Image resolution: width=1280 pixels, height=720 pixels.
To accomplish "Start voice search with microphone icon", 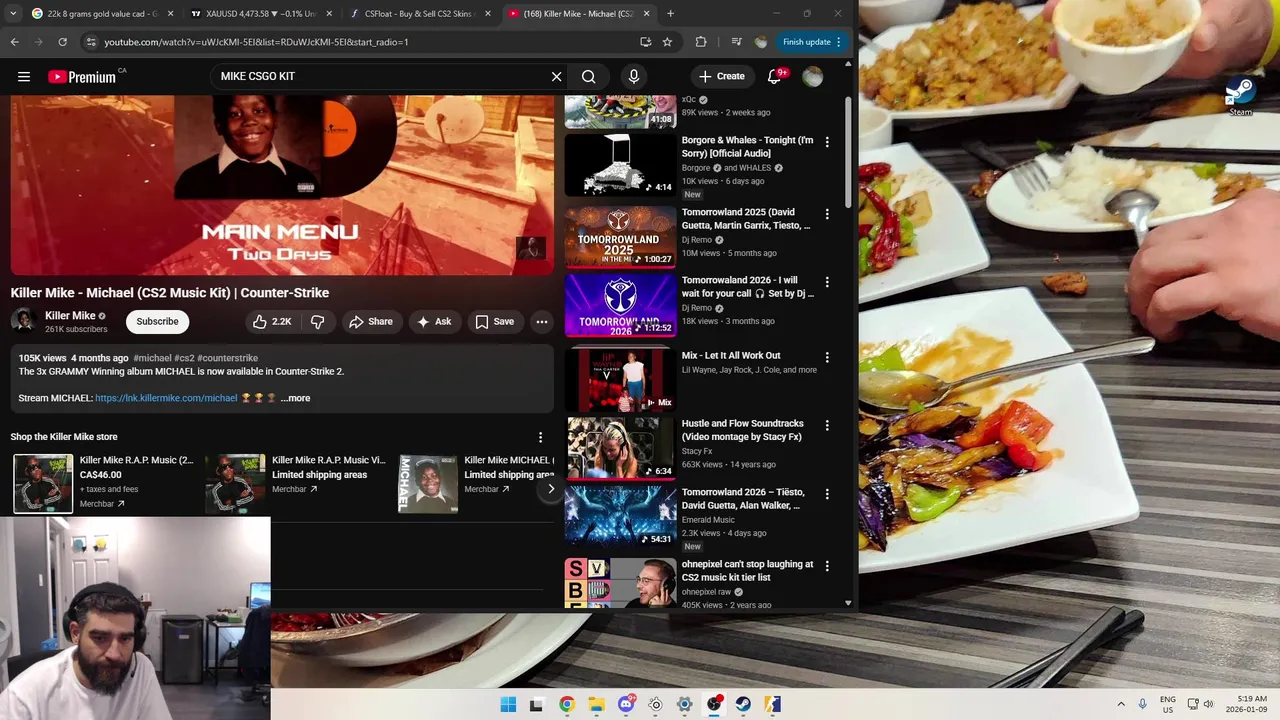I will (633, 76).
